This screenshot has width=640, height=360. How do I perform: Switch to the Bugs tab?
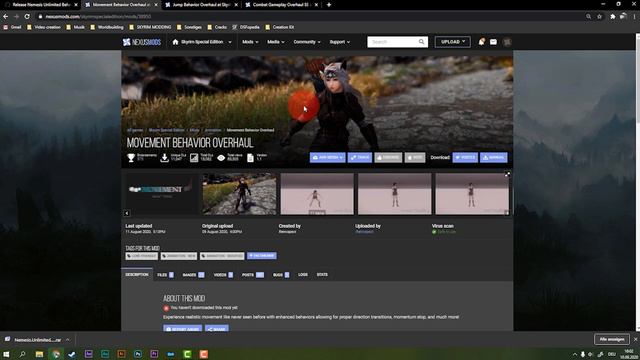(281, 275)
